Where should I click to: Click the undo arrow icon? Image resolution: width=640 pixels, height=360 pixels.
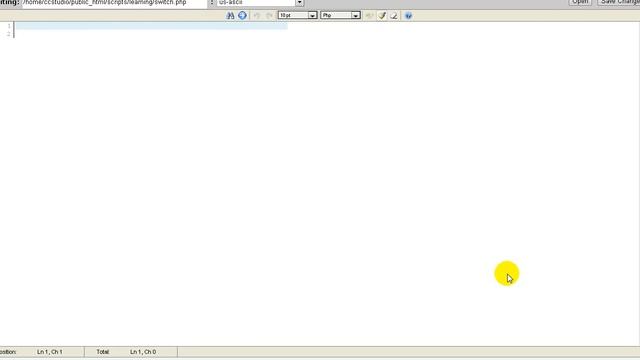pyautogui.click(x=257, y=16)
